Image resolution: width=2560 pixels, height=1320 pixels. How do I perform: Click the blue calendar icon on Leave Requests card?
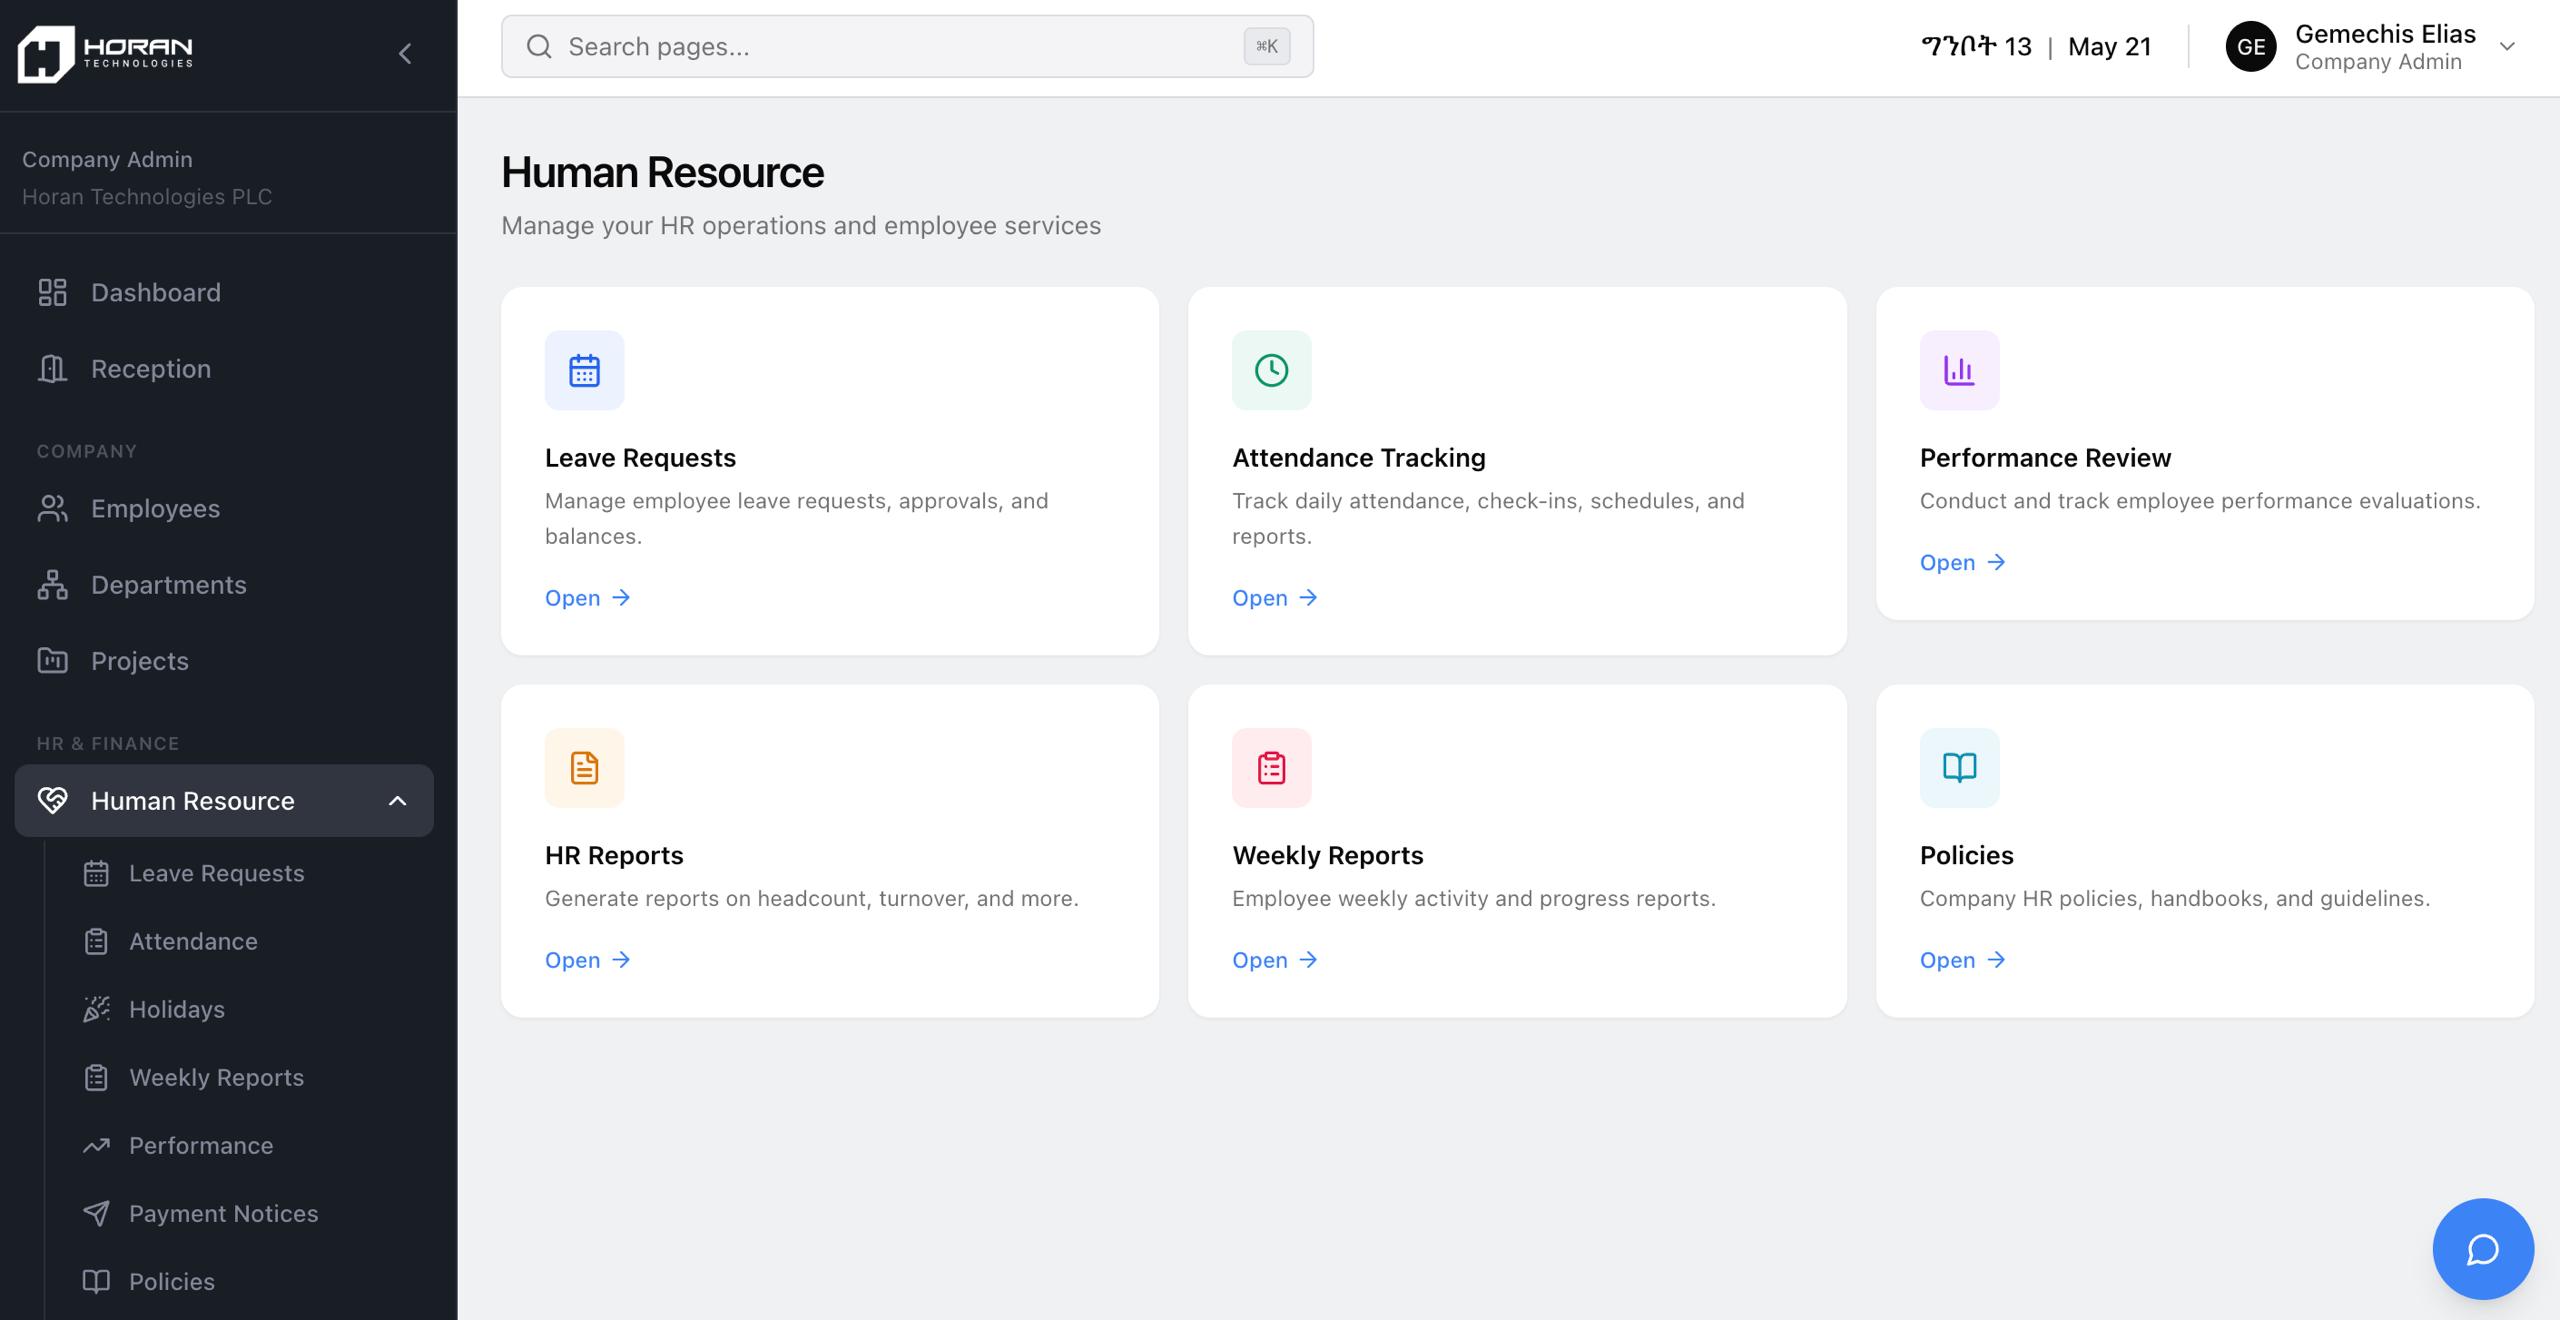point(584,370)
